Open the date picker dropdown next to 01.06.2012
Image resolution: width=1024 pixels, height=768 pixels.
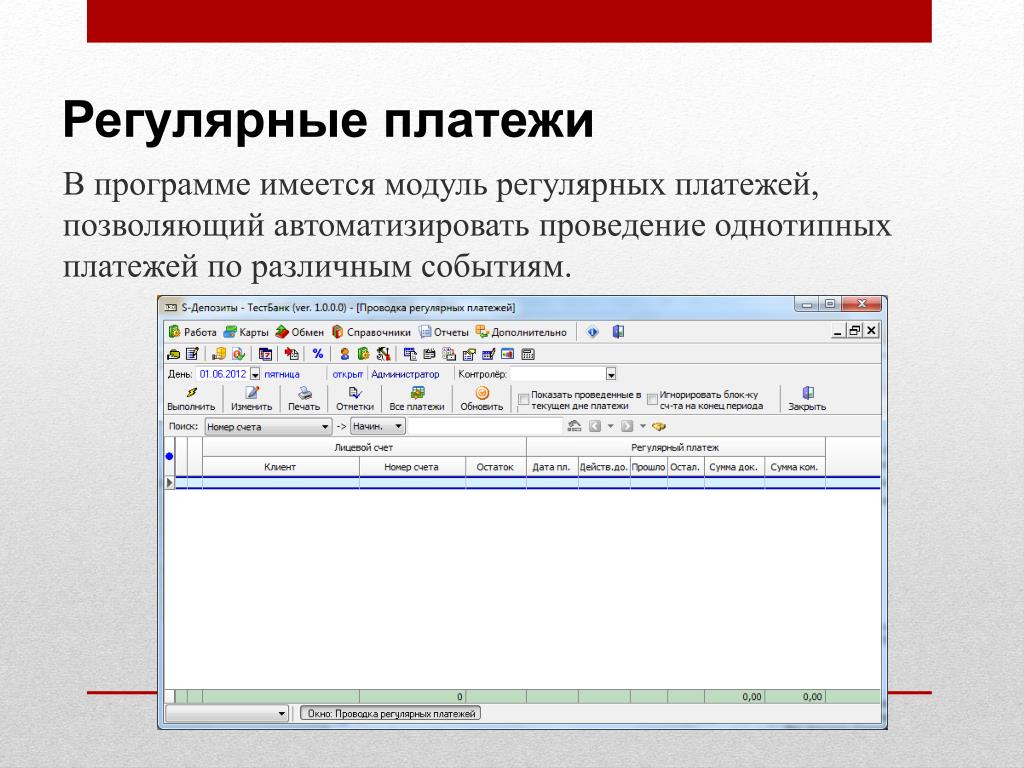(255, 374)
